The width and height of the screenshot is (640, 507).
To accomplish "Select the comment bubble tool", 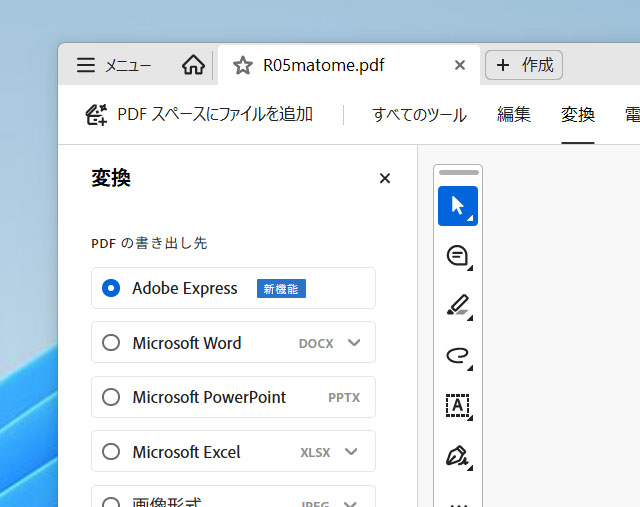I will pos(458,256).
